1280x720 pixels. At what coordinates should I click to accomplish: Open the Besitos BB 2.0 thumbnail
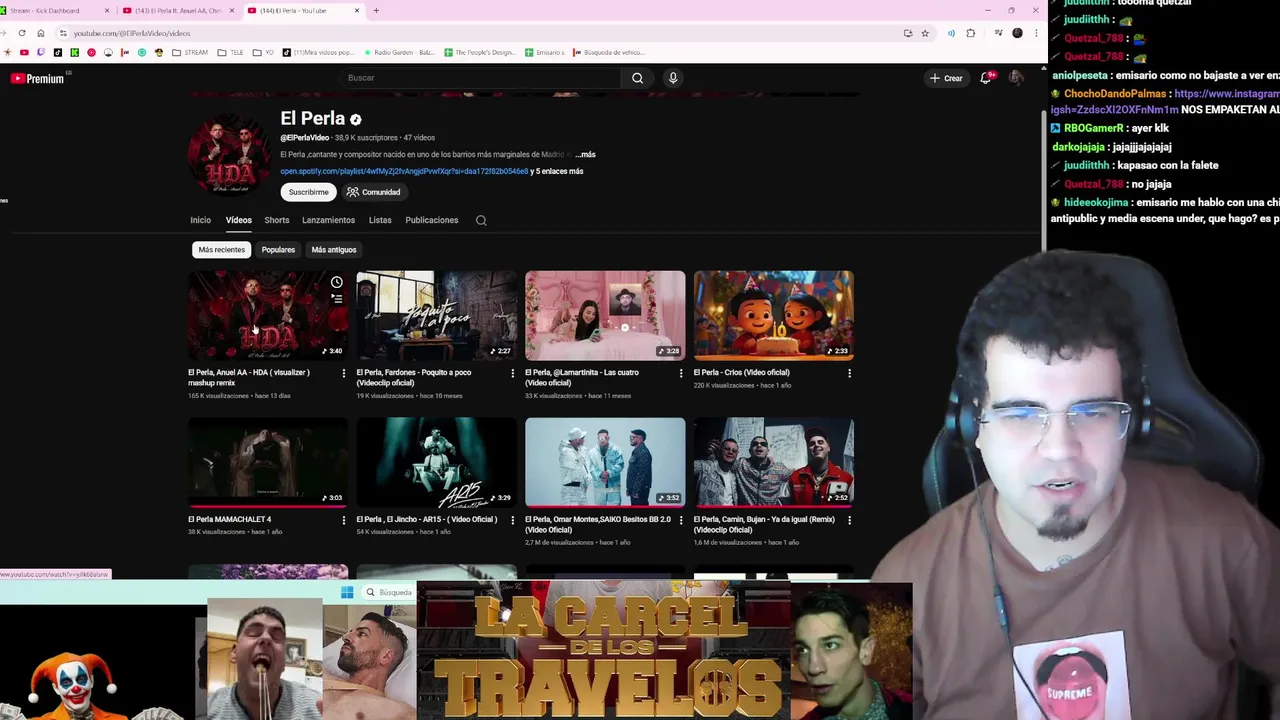coord(605,462)
